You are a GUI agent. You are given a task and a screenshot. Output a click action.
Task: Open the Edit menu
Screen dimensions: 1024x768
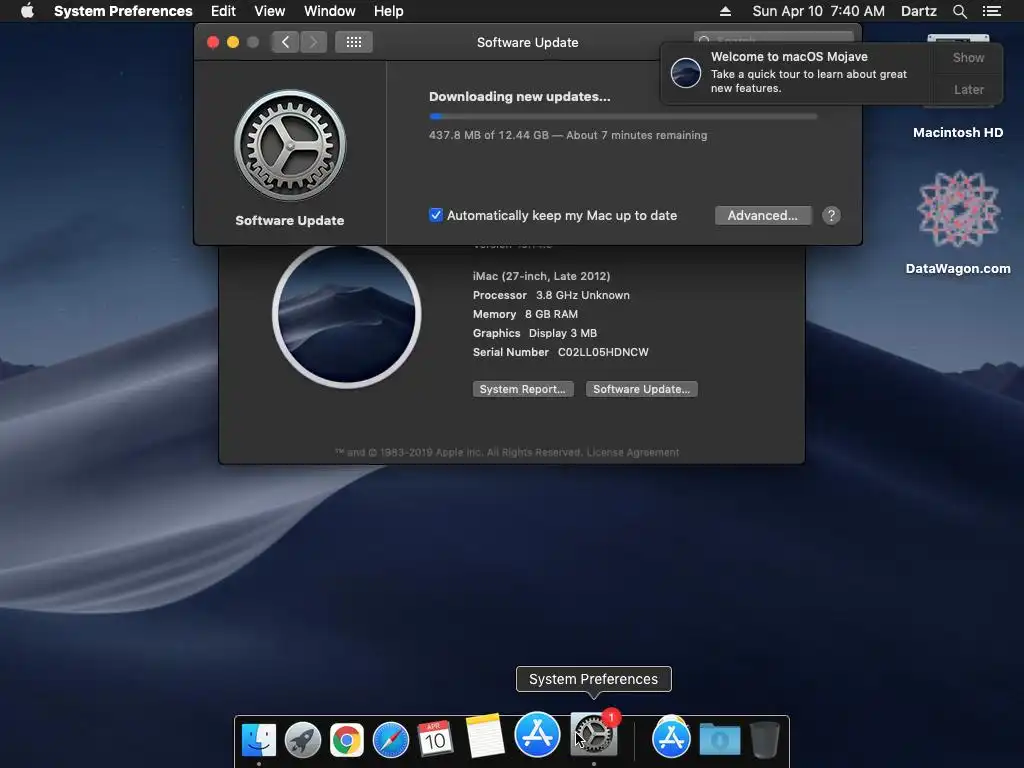(223, 11)
